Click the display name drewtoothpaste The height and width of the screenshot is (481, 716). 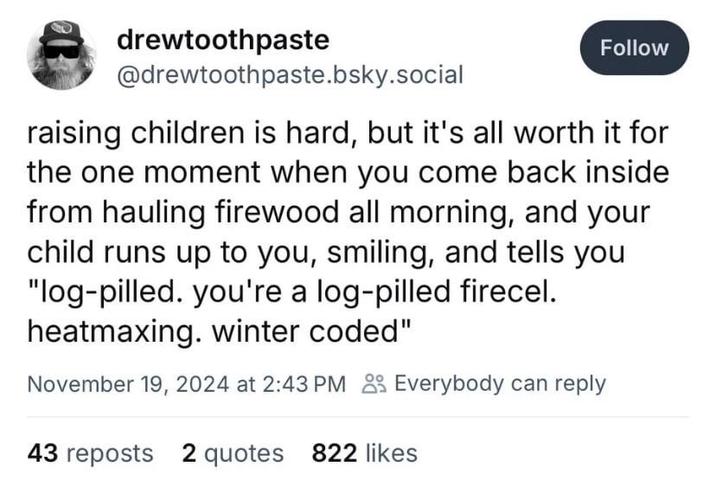[x=222, y=41]
